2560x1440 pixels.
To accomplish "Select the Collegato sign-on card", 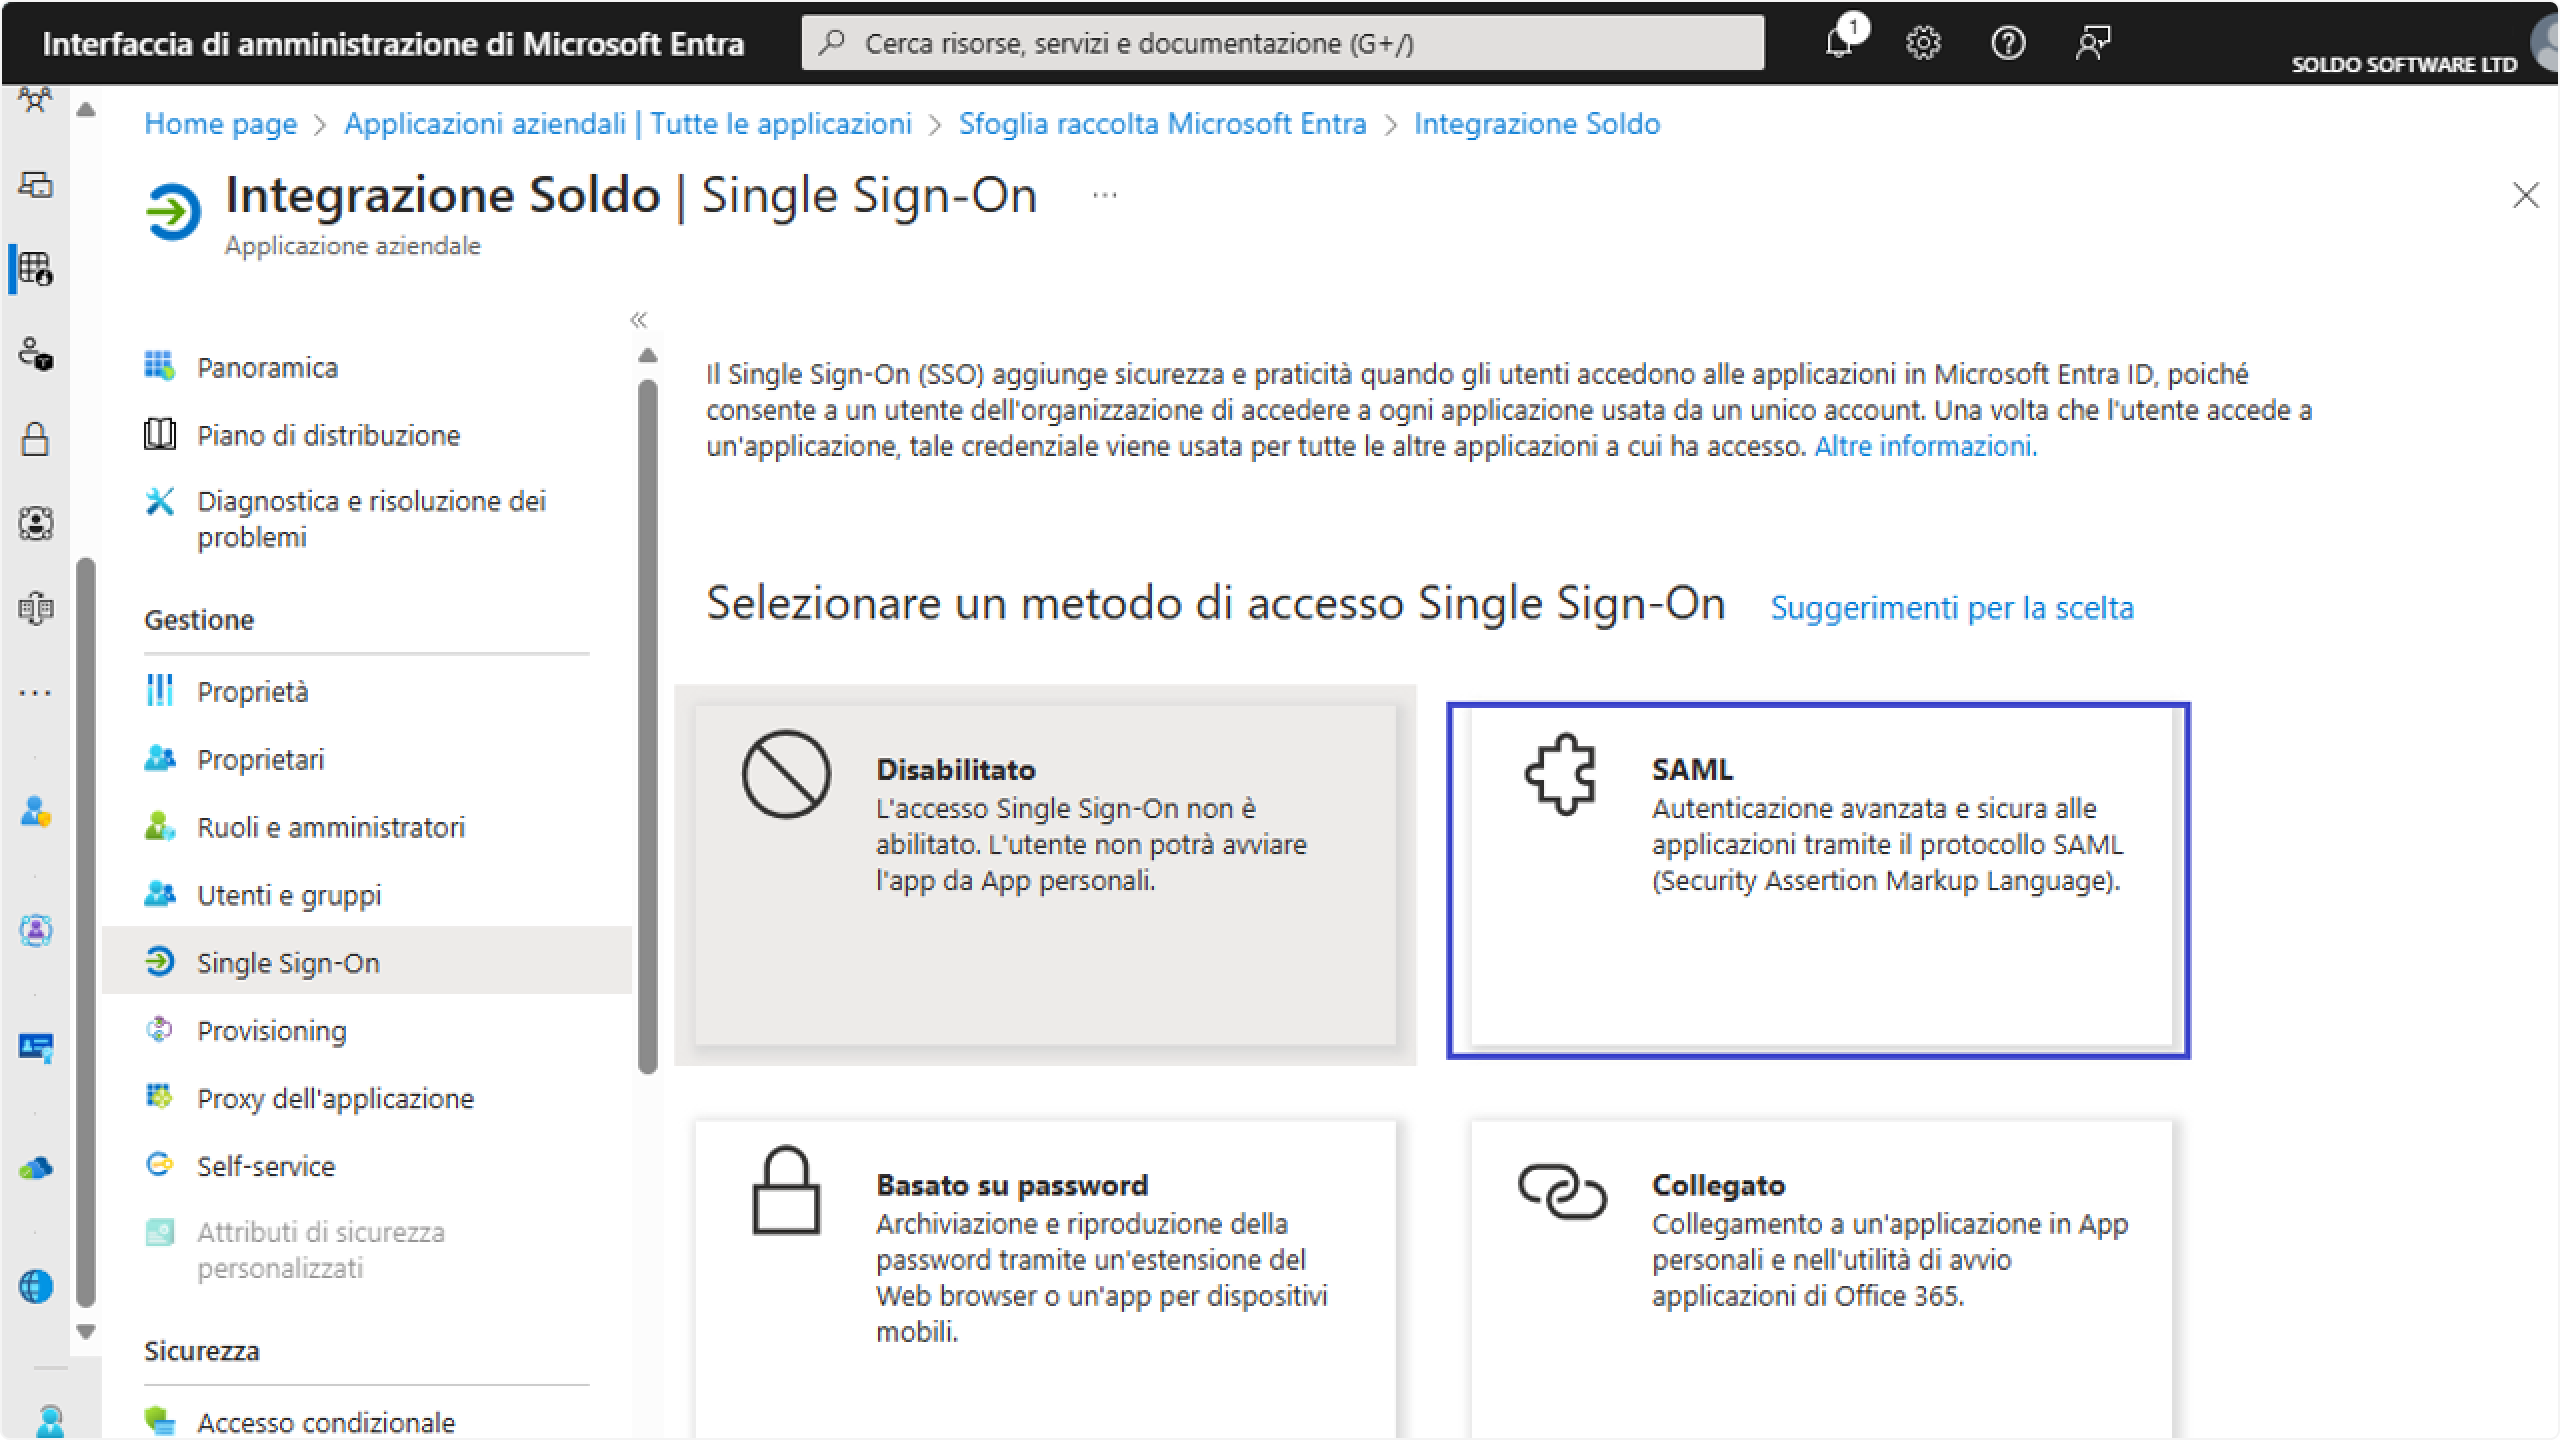I will coord(1821,1280).
